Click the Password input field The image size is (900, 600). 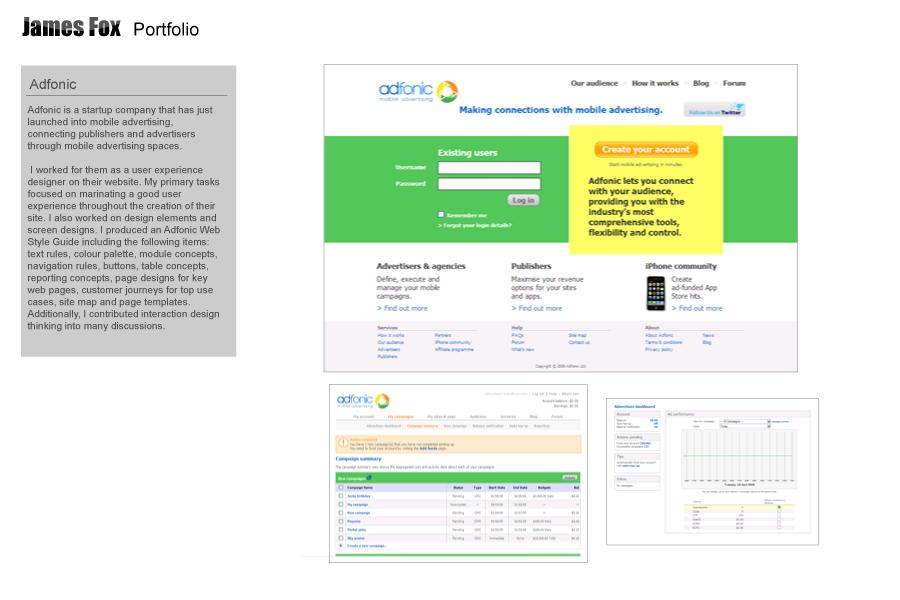click(x=489, y=184)
